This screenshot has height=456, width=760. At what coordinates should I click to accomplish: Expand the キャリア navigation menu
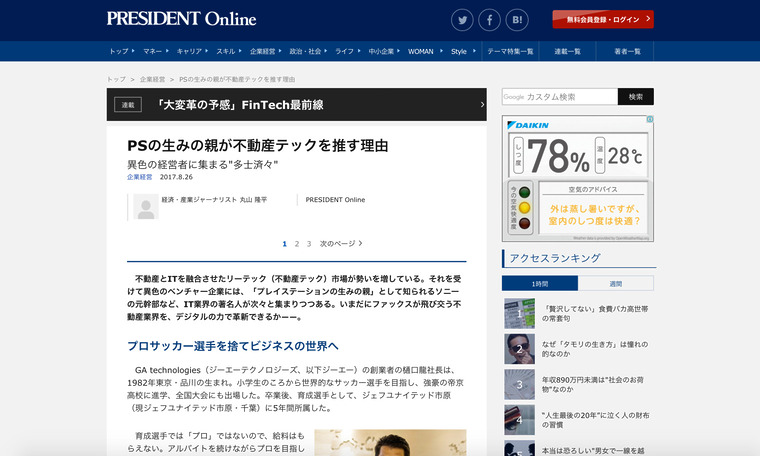click(191, 51)
